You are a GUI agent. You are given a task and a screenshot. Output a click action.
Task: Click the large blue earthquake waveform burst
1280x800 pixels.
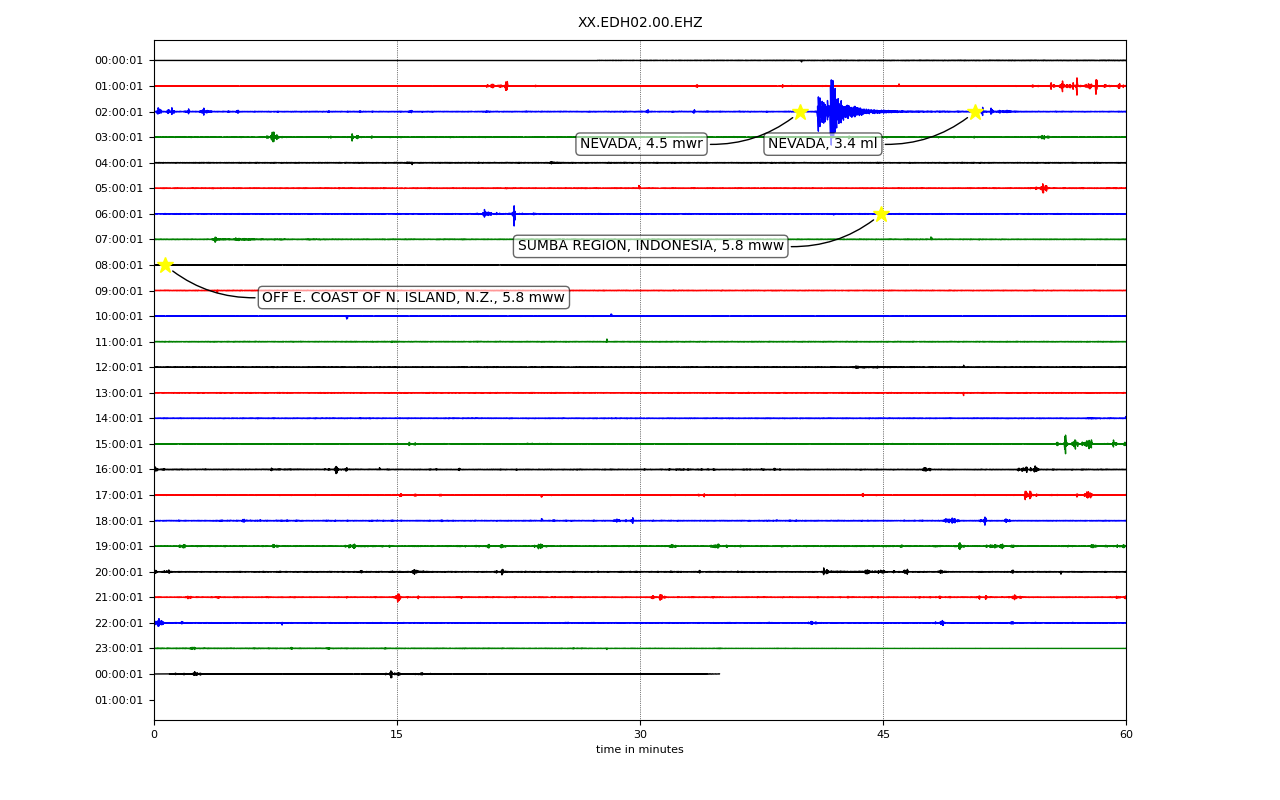pyautogui.click(x=833, y=111)
